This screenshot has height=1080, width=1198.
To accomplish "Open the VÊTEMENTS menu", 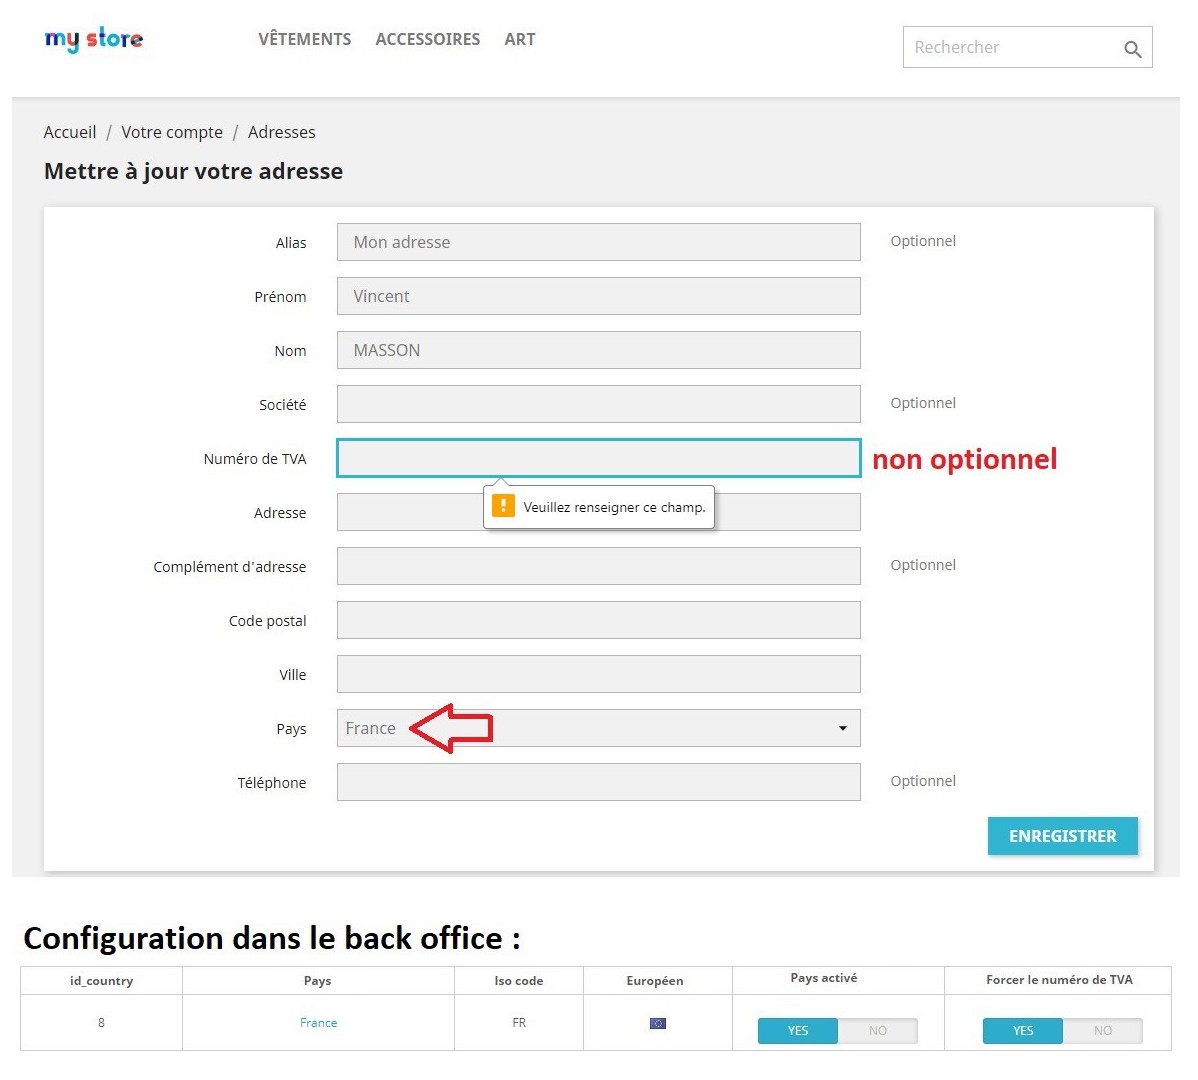I will click(304, 40).
